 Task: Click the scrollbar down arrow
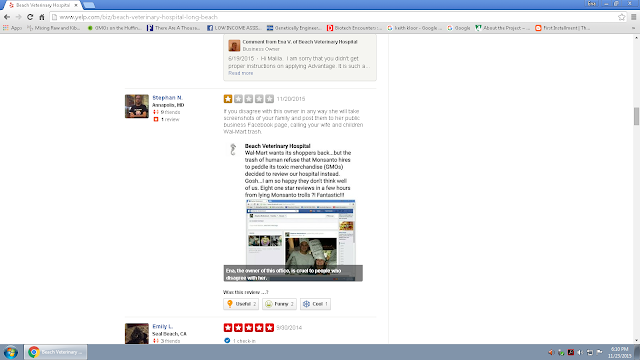click(636, 341)
